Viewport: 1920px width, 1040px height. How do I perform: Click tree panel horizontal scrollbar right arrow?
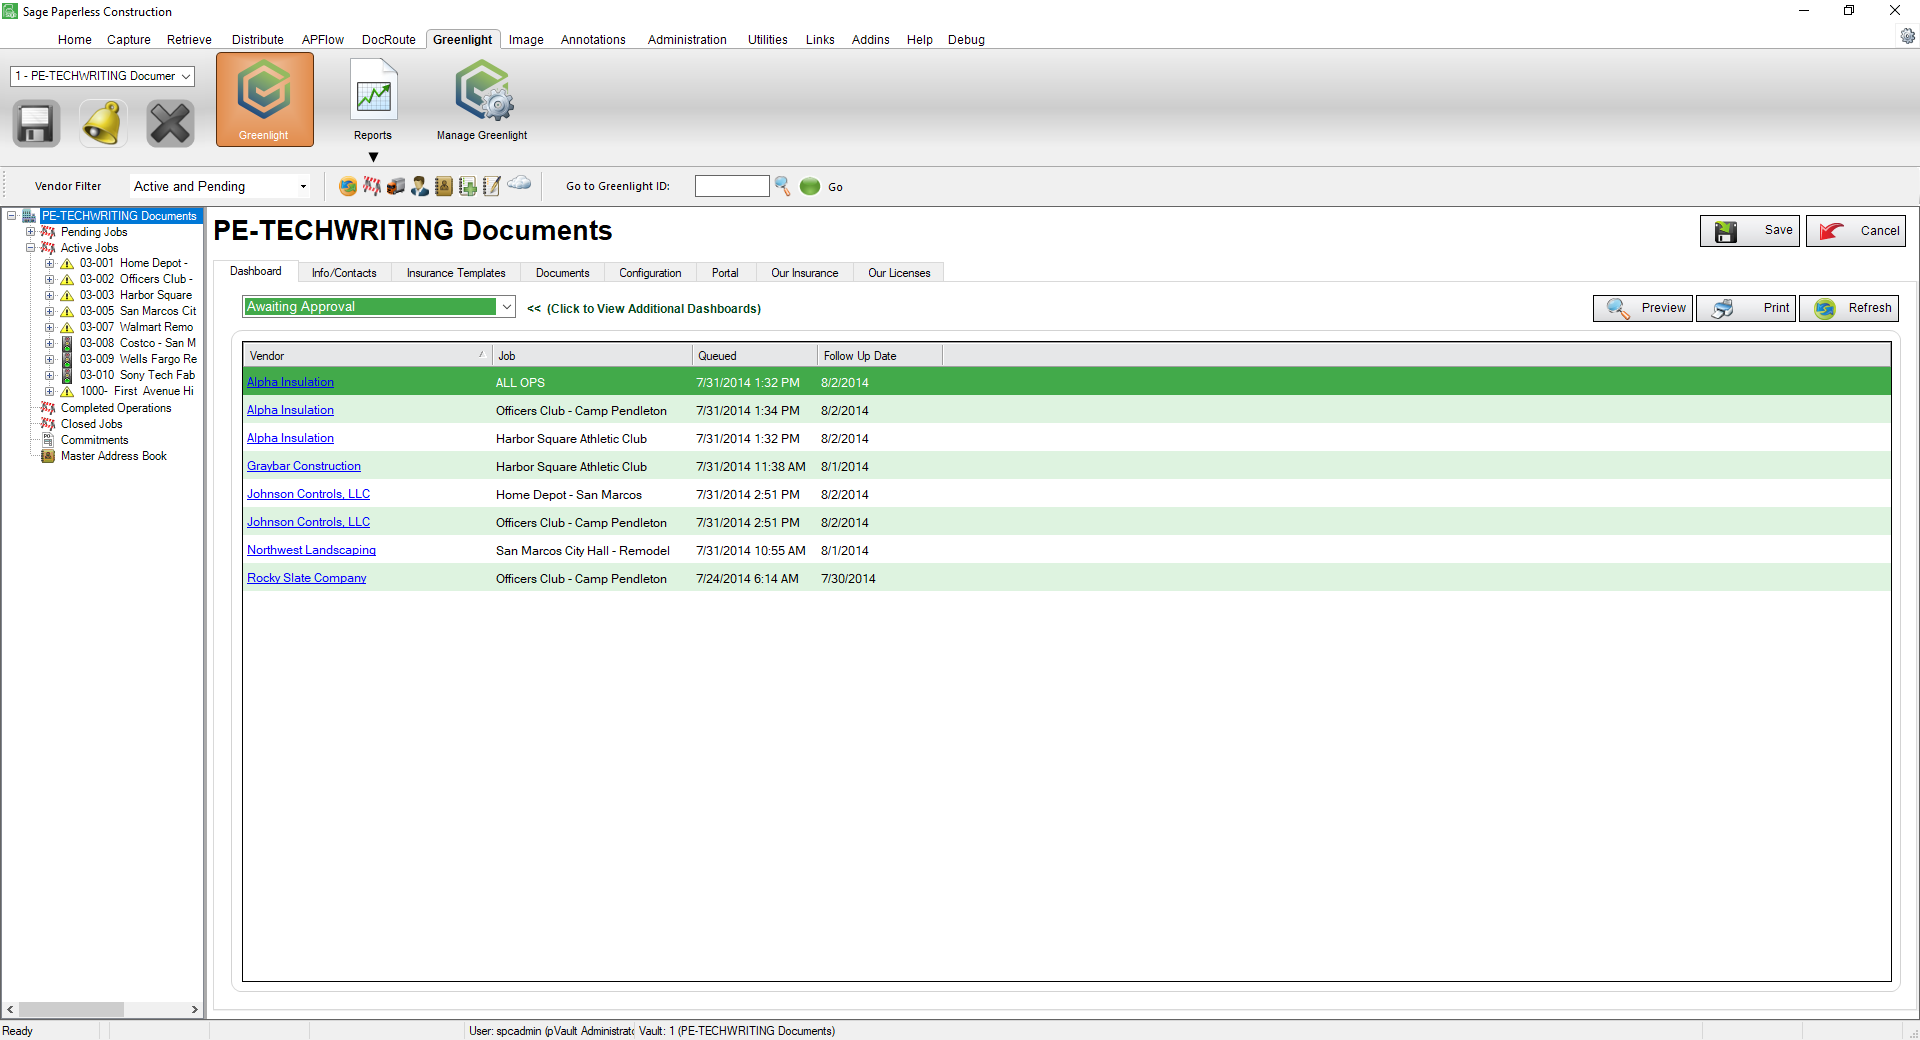point(195,1010)
